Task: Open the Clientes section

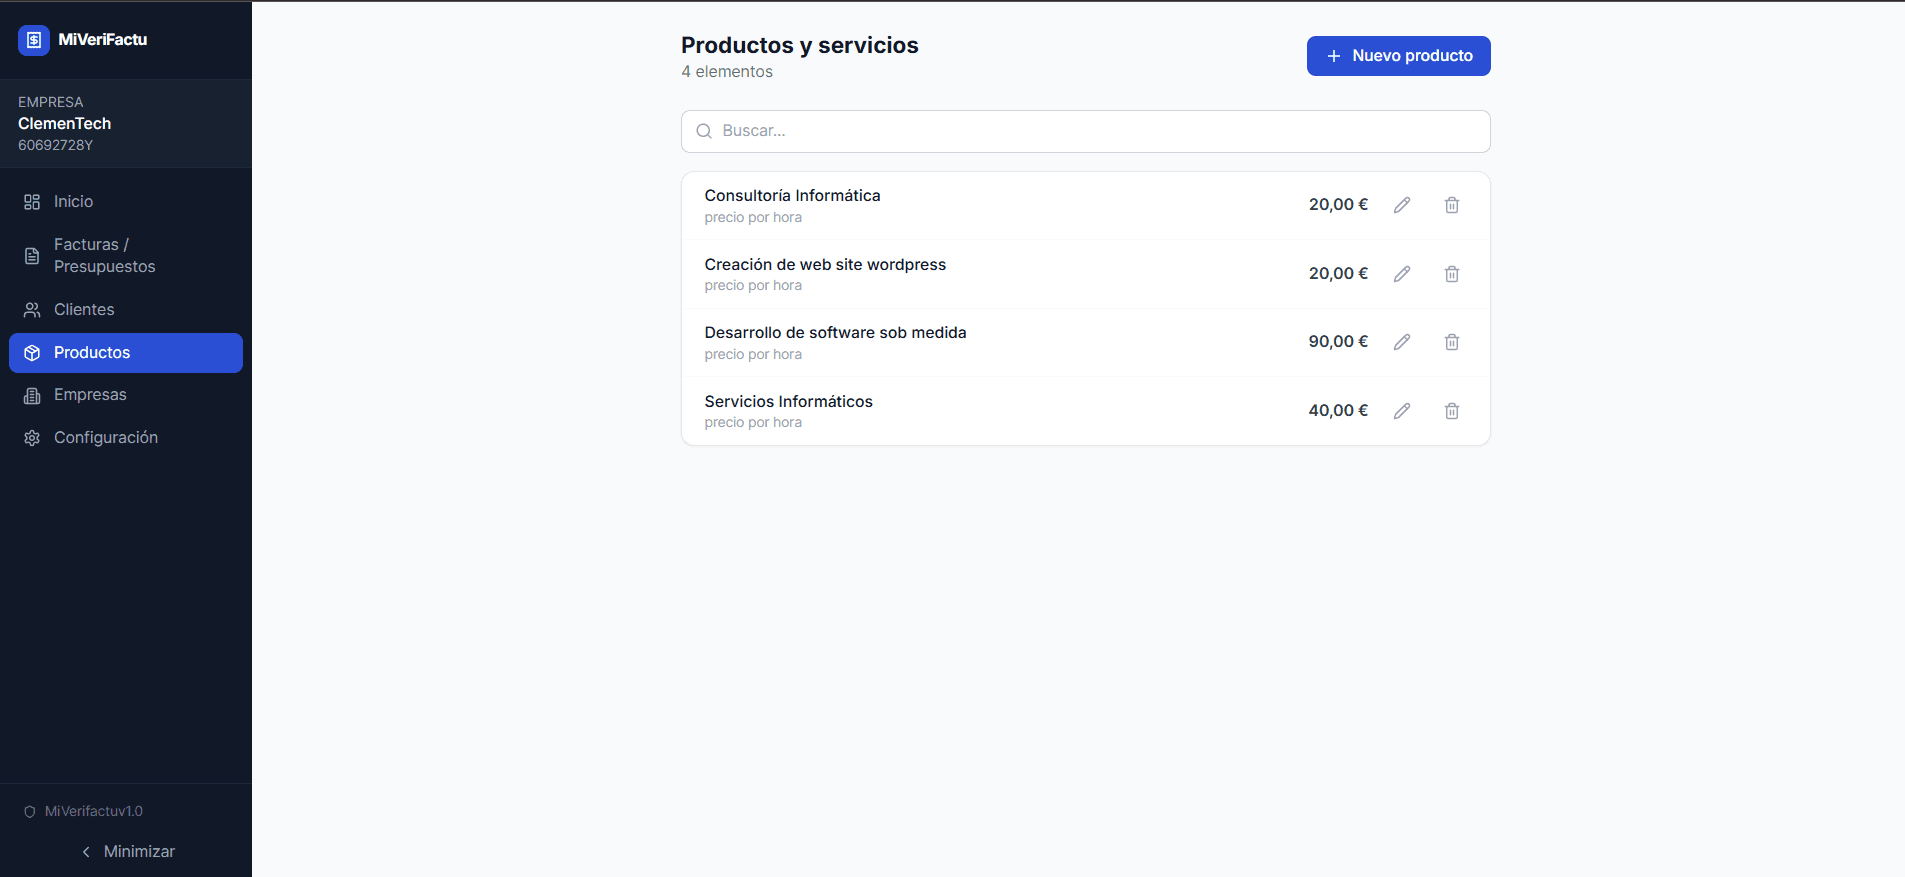Action: (126, 310)
